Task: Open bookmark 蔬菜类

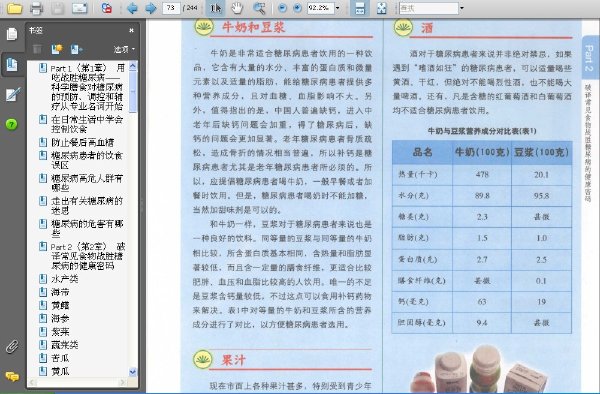Action: click(65, 345)
